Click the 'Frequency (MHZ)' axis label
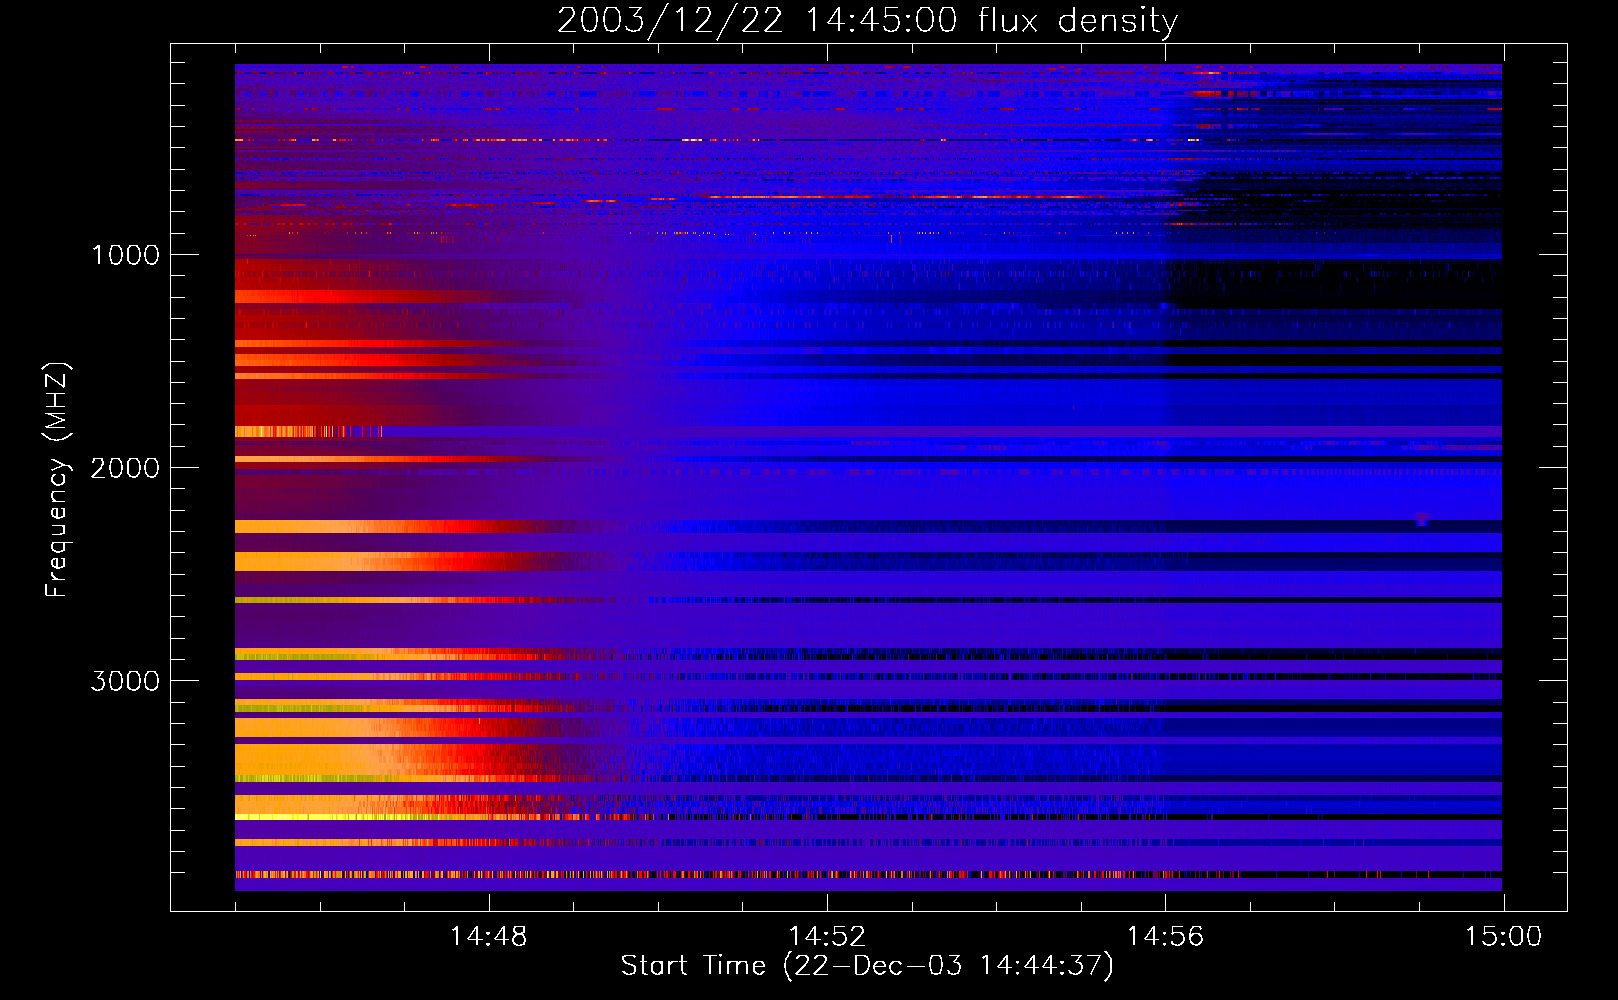Image resolution: width=1618 pixels, height=1000 pixels. coord(58,481)
